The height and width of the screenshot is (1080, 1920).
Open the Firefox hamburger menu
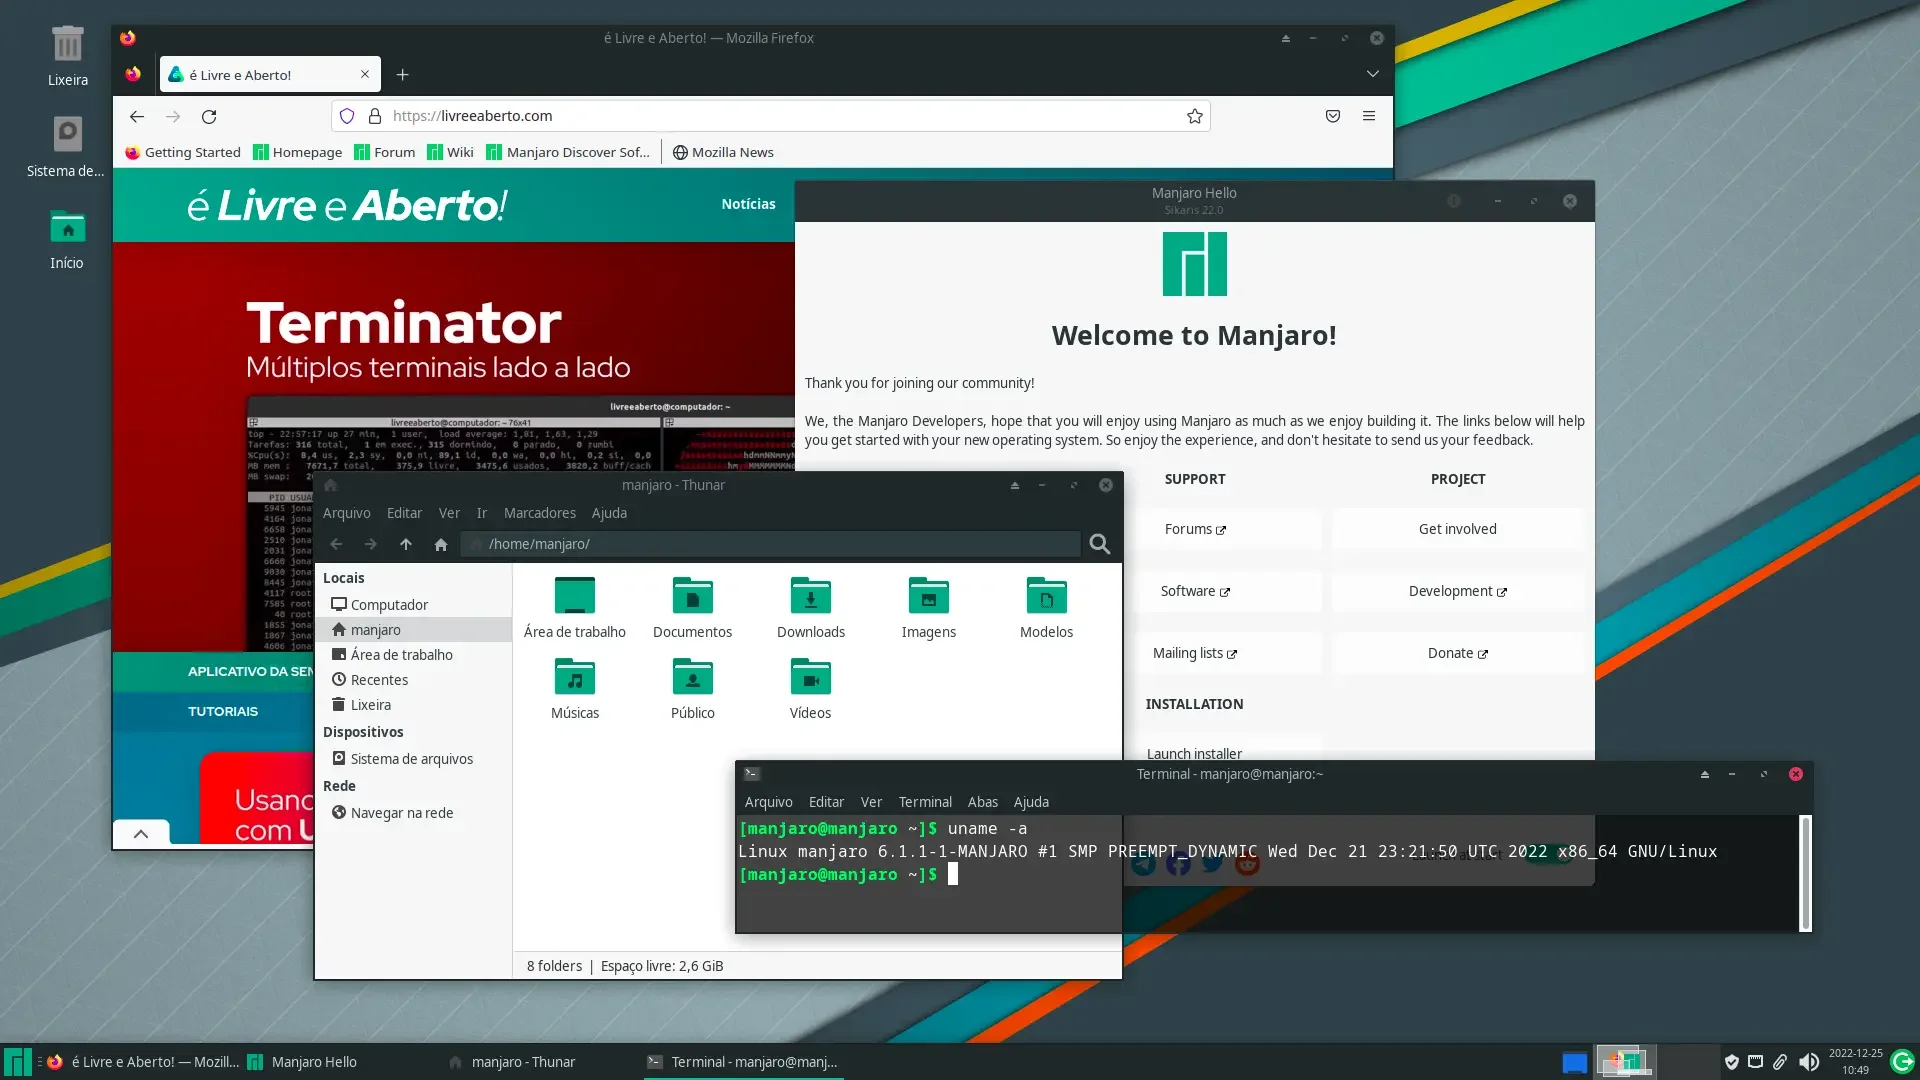1369,116
